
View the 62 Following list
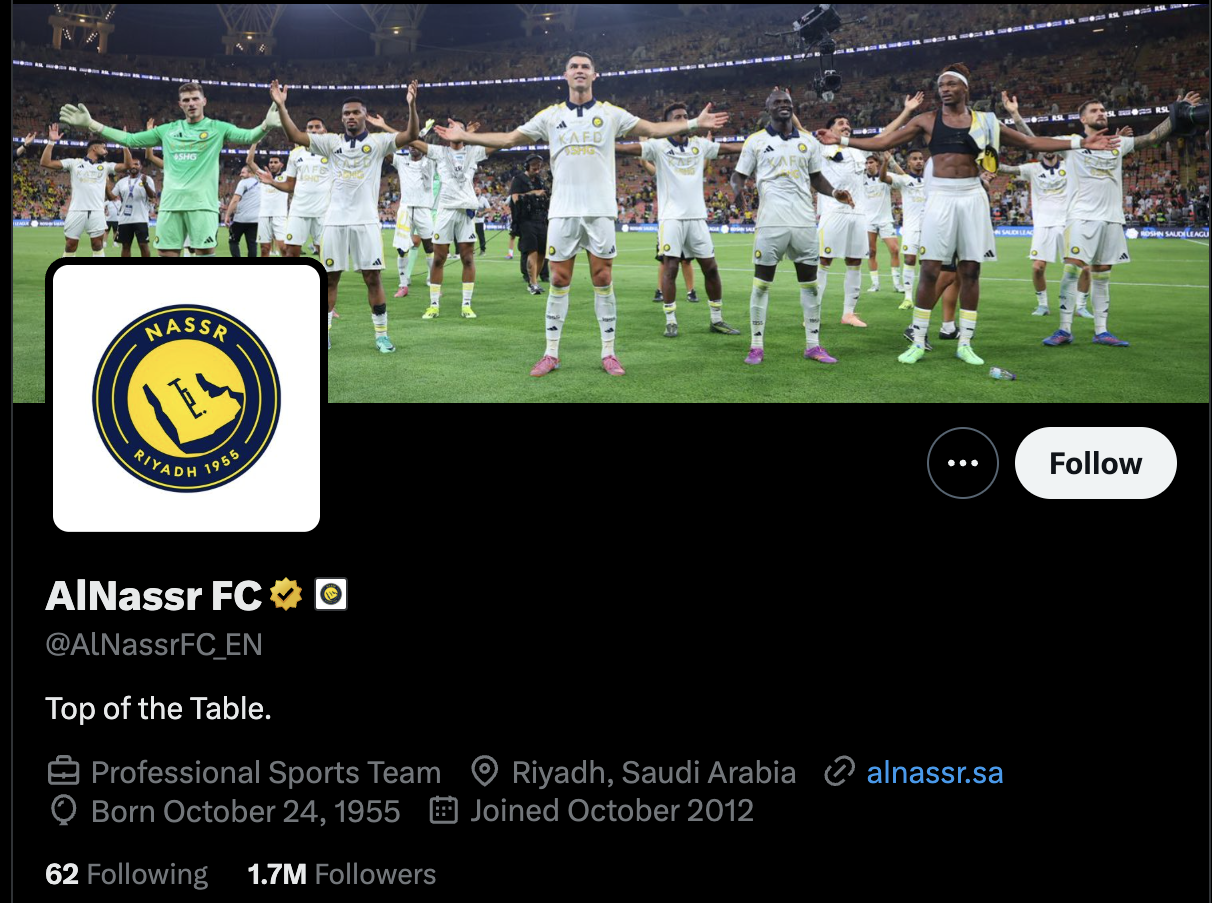coord(127,874)
